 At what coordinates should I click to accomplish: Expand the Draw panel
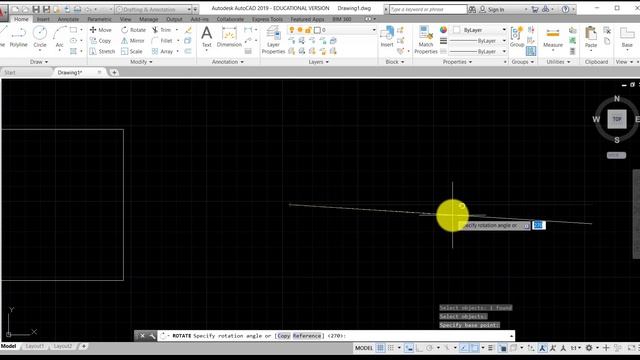(x=39, y=62)
